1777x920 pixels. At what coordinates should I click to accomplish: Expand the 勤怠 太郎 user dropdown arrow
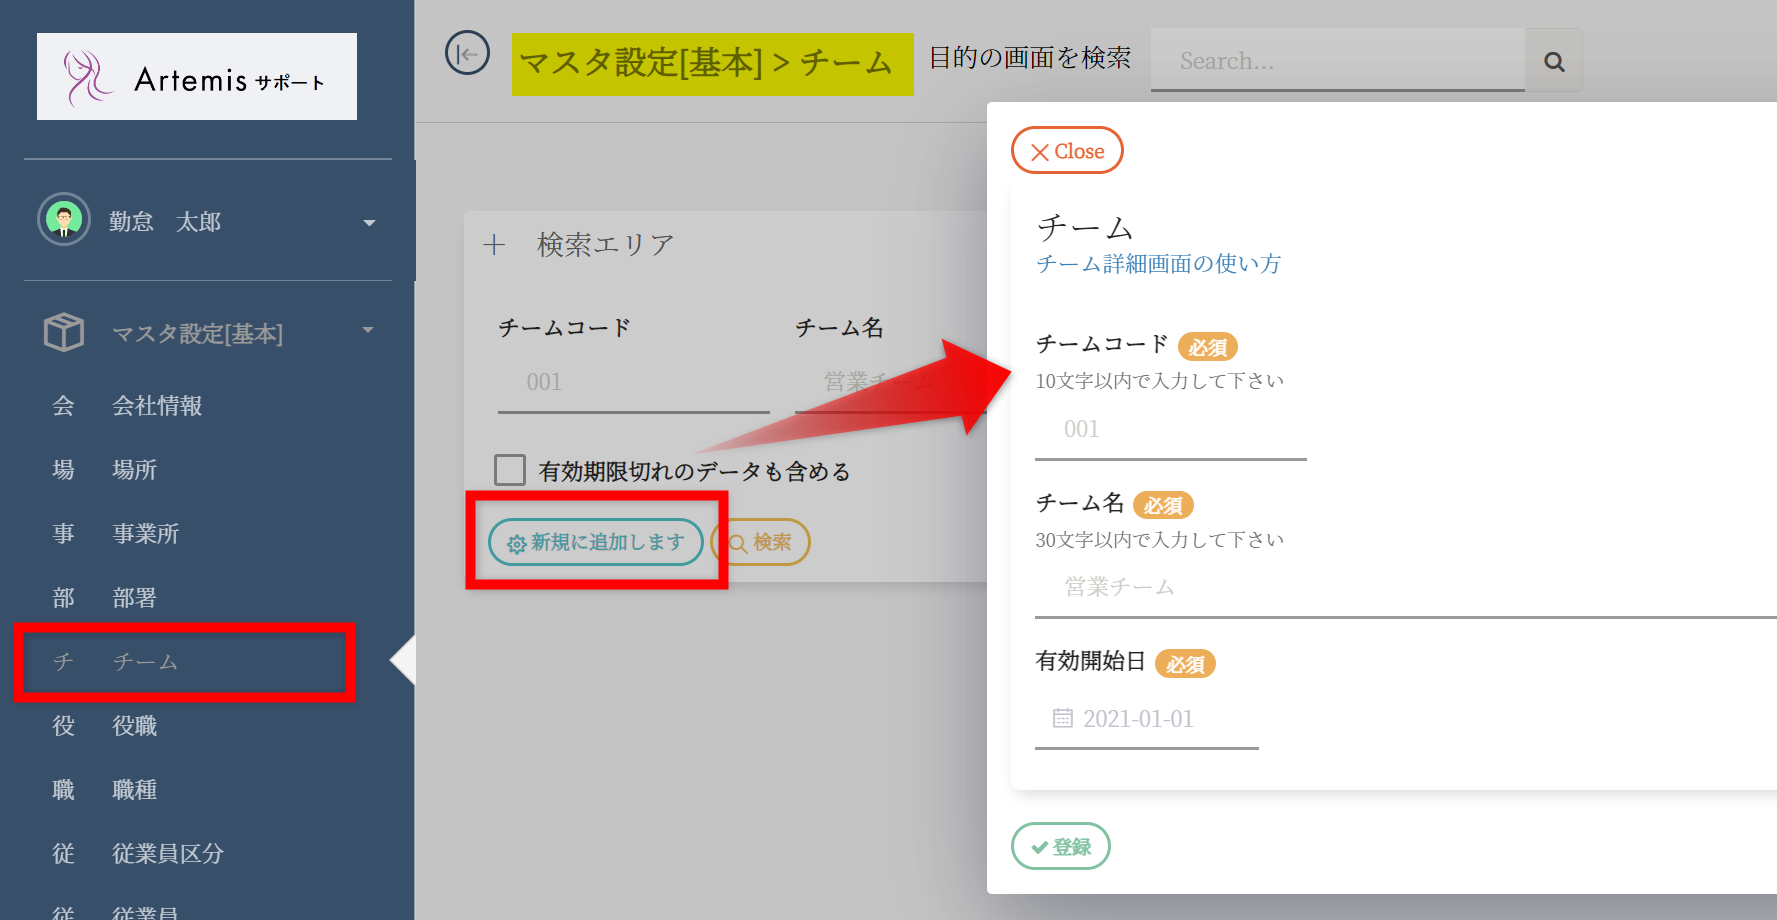[x=369, y=222]
